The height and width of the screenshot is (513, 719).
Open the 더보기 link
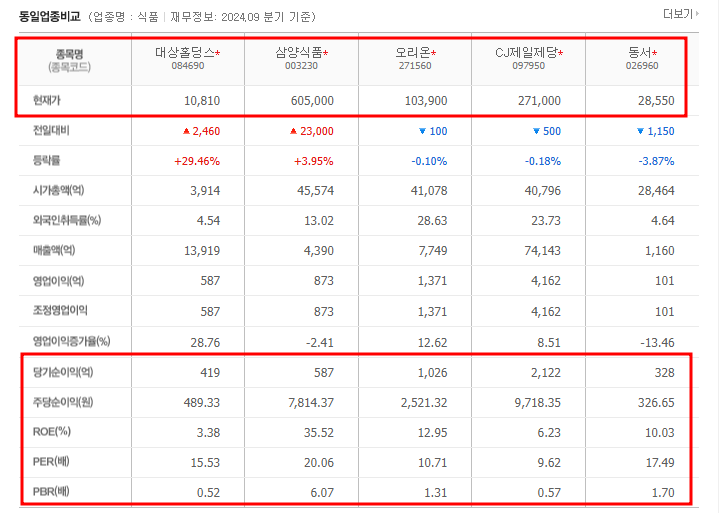(x=680, y=14)
